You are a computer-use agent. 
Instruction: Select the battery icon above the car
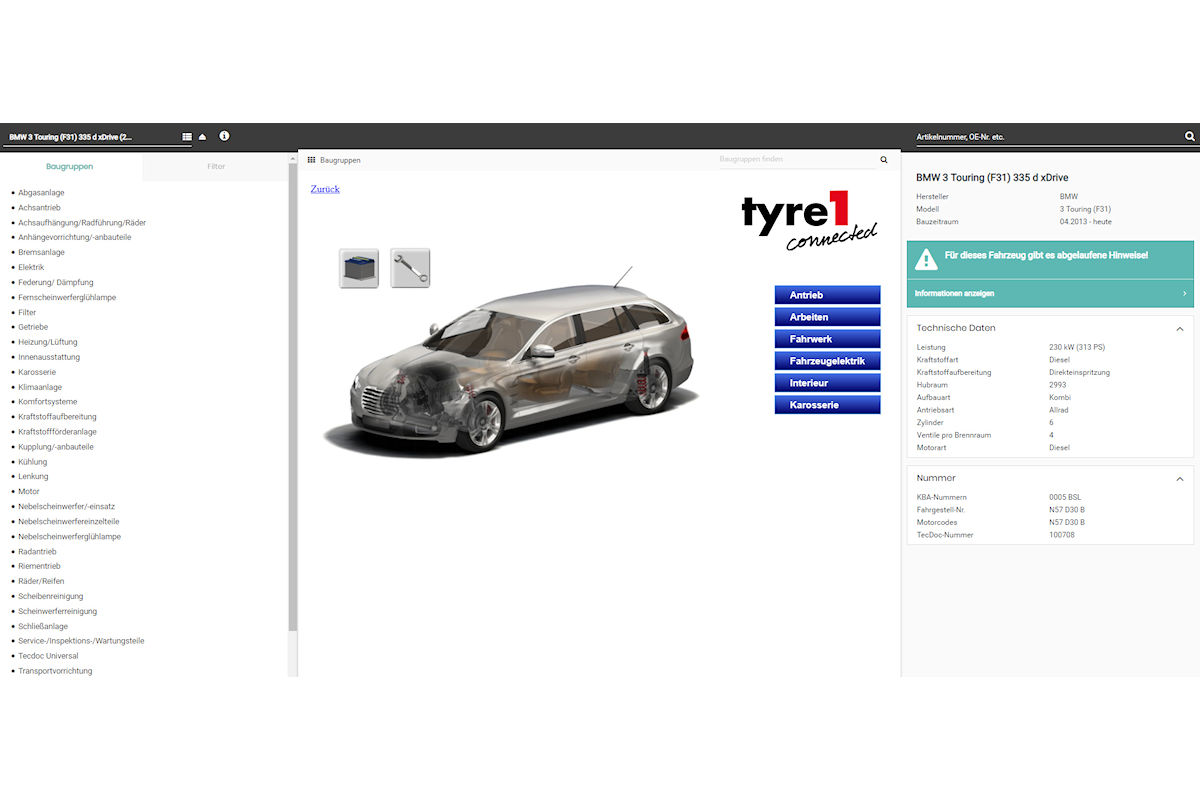coord(359,268)
